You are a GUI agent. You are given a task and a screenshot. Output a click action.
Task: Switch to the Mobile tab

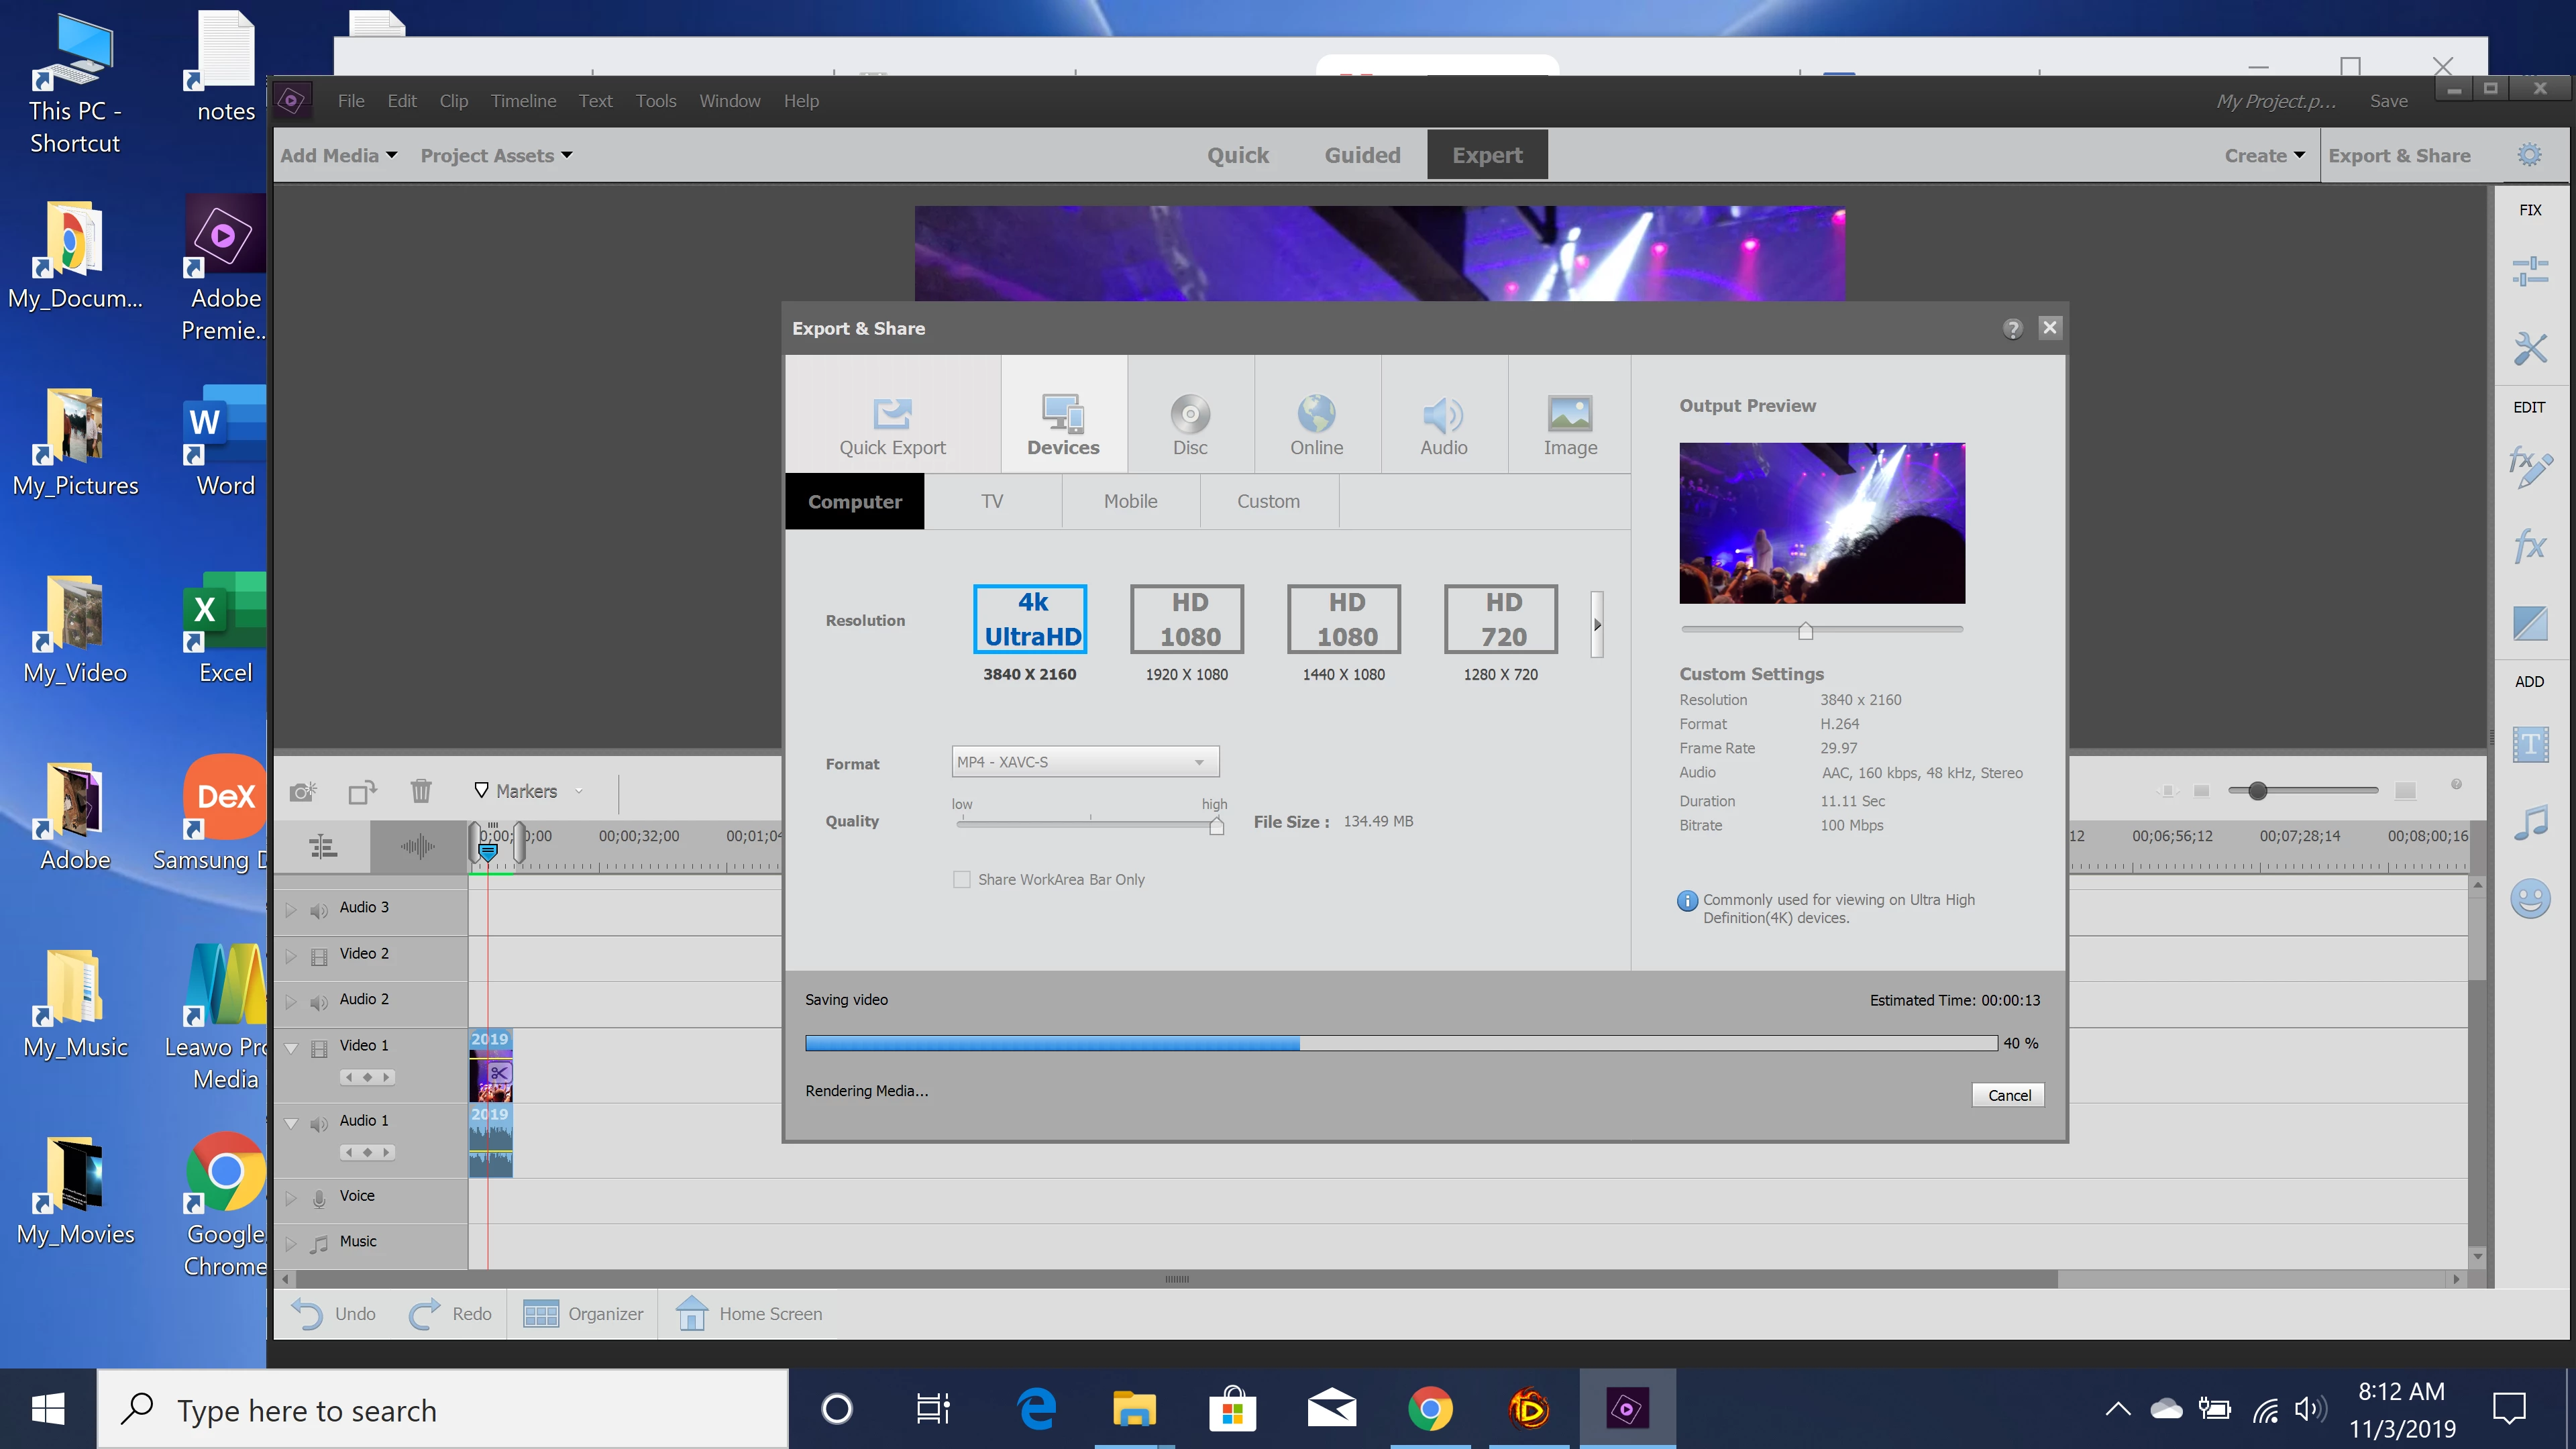1130,501
